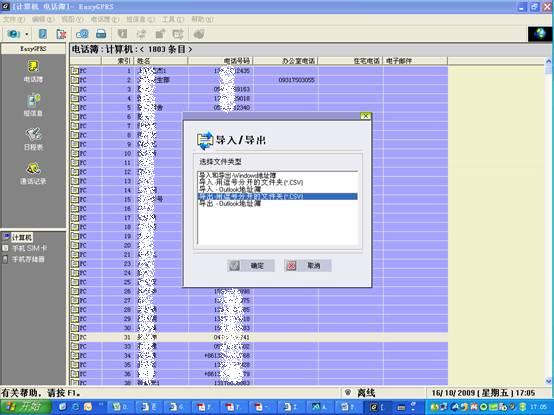The image size is (554, 415).
Task: Select the highlighted row with index 31
Action: tap(259, 337)
